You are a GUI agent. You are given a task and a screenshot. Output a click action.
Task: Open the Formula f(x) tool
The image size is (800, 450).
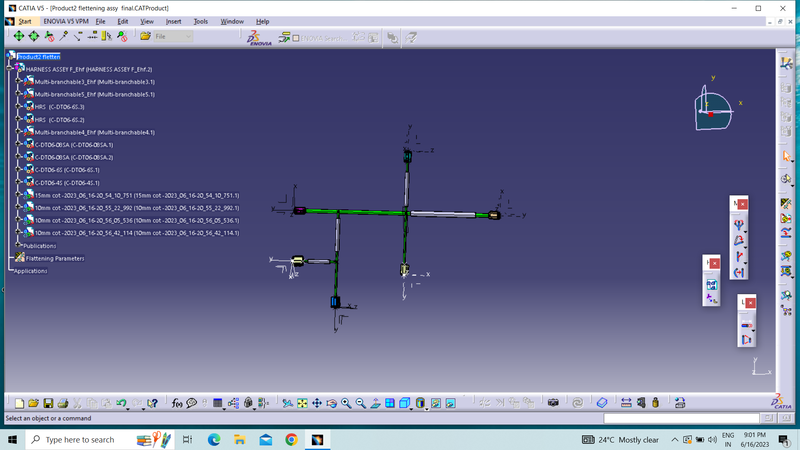click(x=177, y=404)
